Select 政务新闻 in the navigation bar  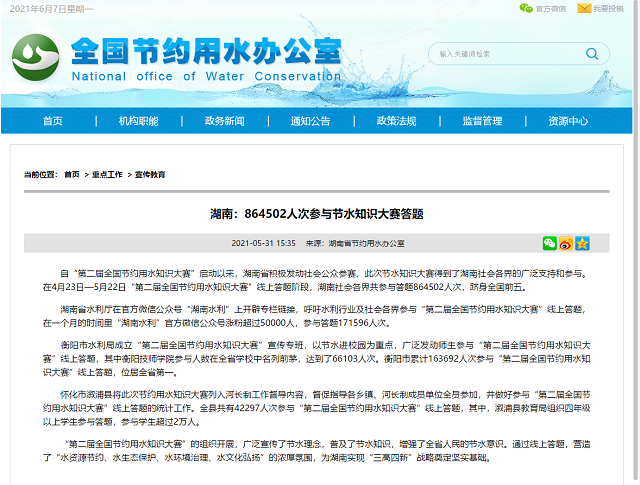point(224,121)
